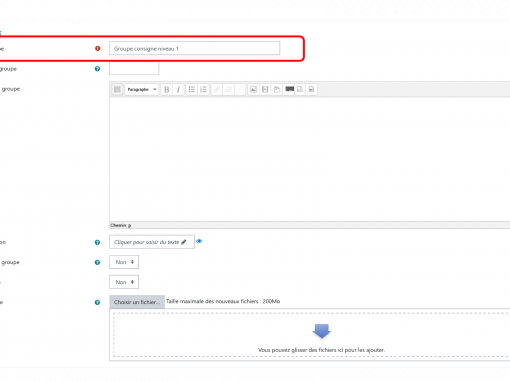Open help for the group ID number field
This screenshot has width=510, height=382.
[97, 69]
